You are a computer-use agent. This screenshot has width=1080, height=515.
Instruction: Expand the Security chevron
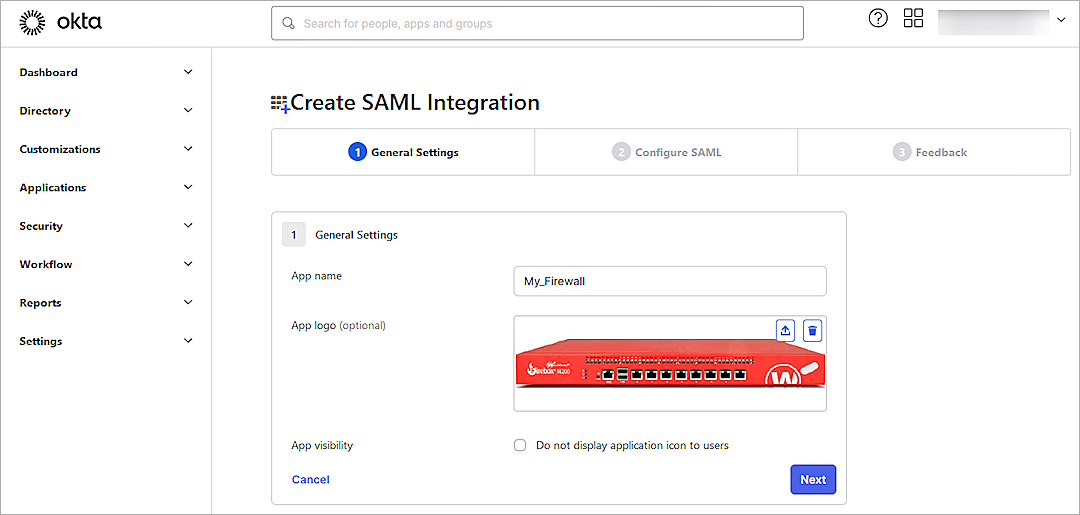pos(188,226)
